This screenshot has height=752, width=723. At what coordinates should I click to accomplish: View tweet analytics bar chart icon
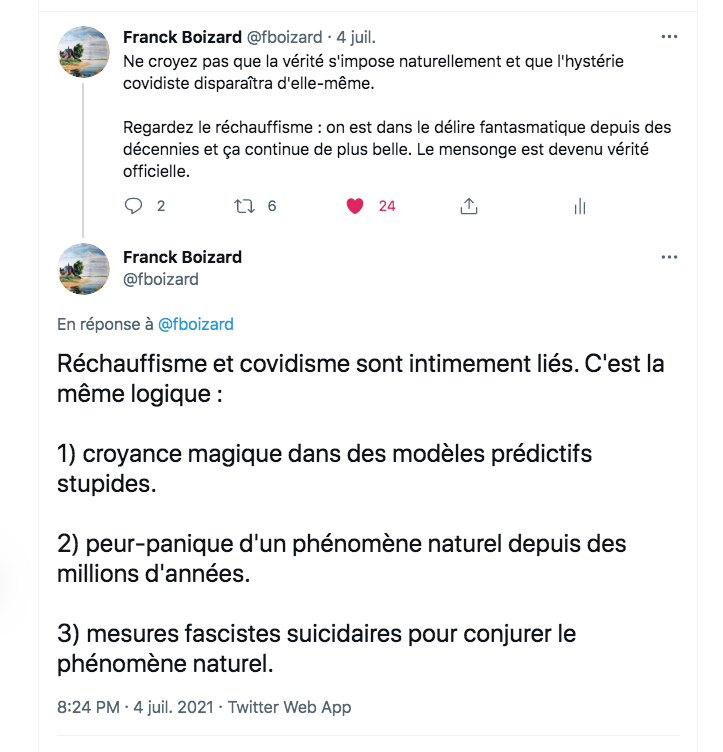pos(579,206)
